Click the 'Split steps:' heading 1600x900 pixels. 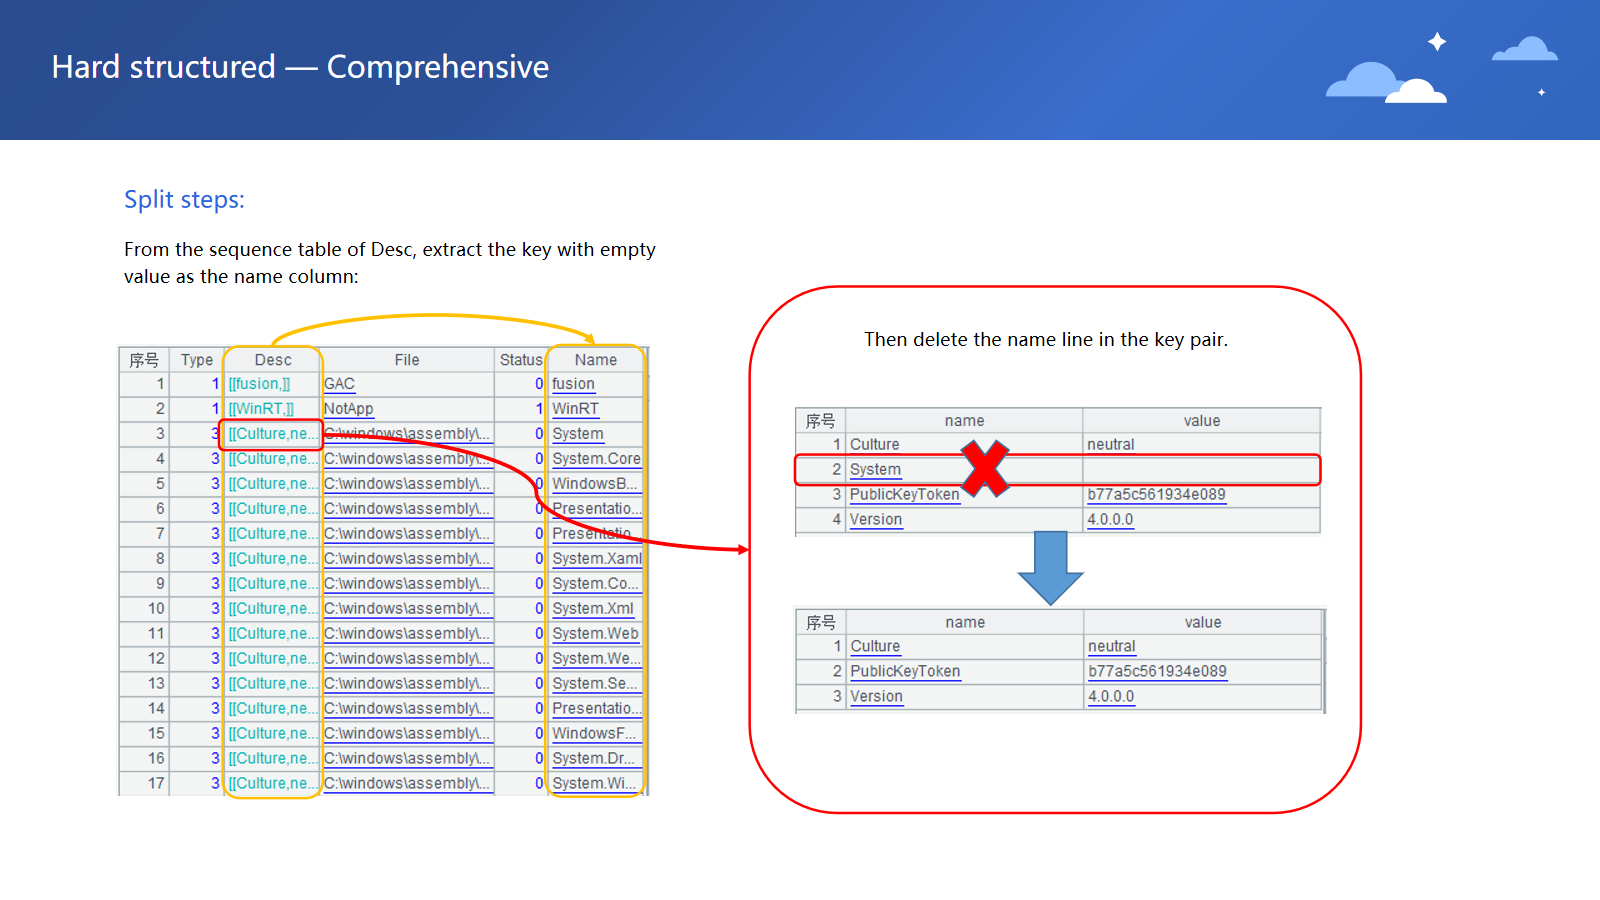click(184, 200)
